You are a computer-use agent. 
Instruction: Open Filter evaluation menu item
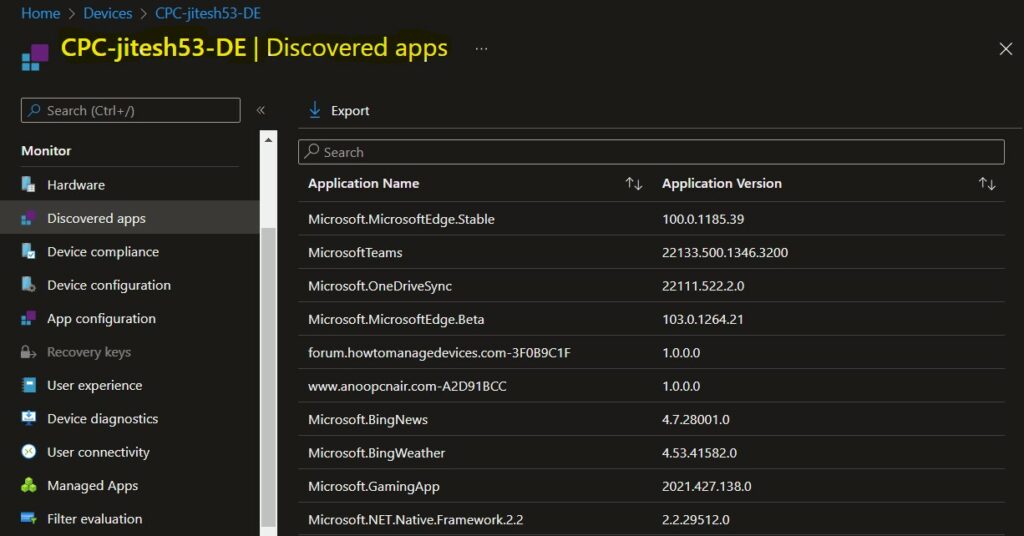tap(129, 518)
